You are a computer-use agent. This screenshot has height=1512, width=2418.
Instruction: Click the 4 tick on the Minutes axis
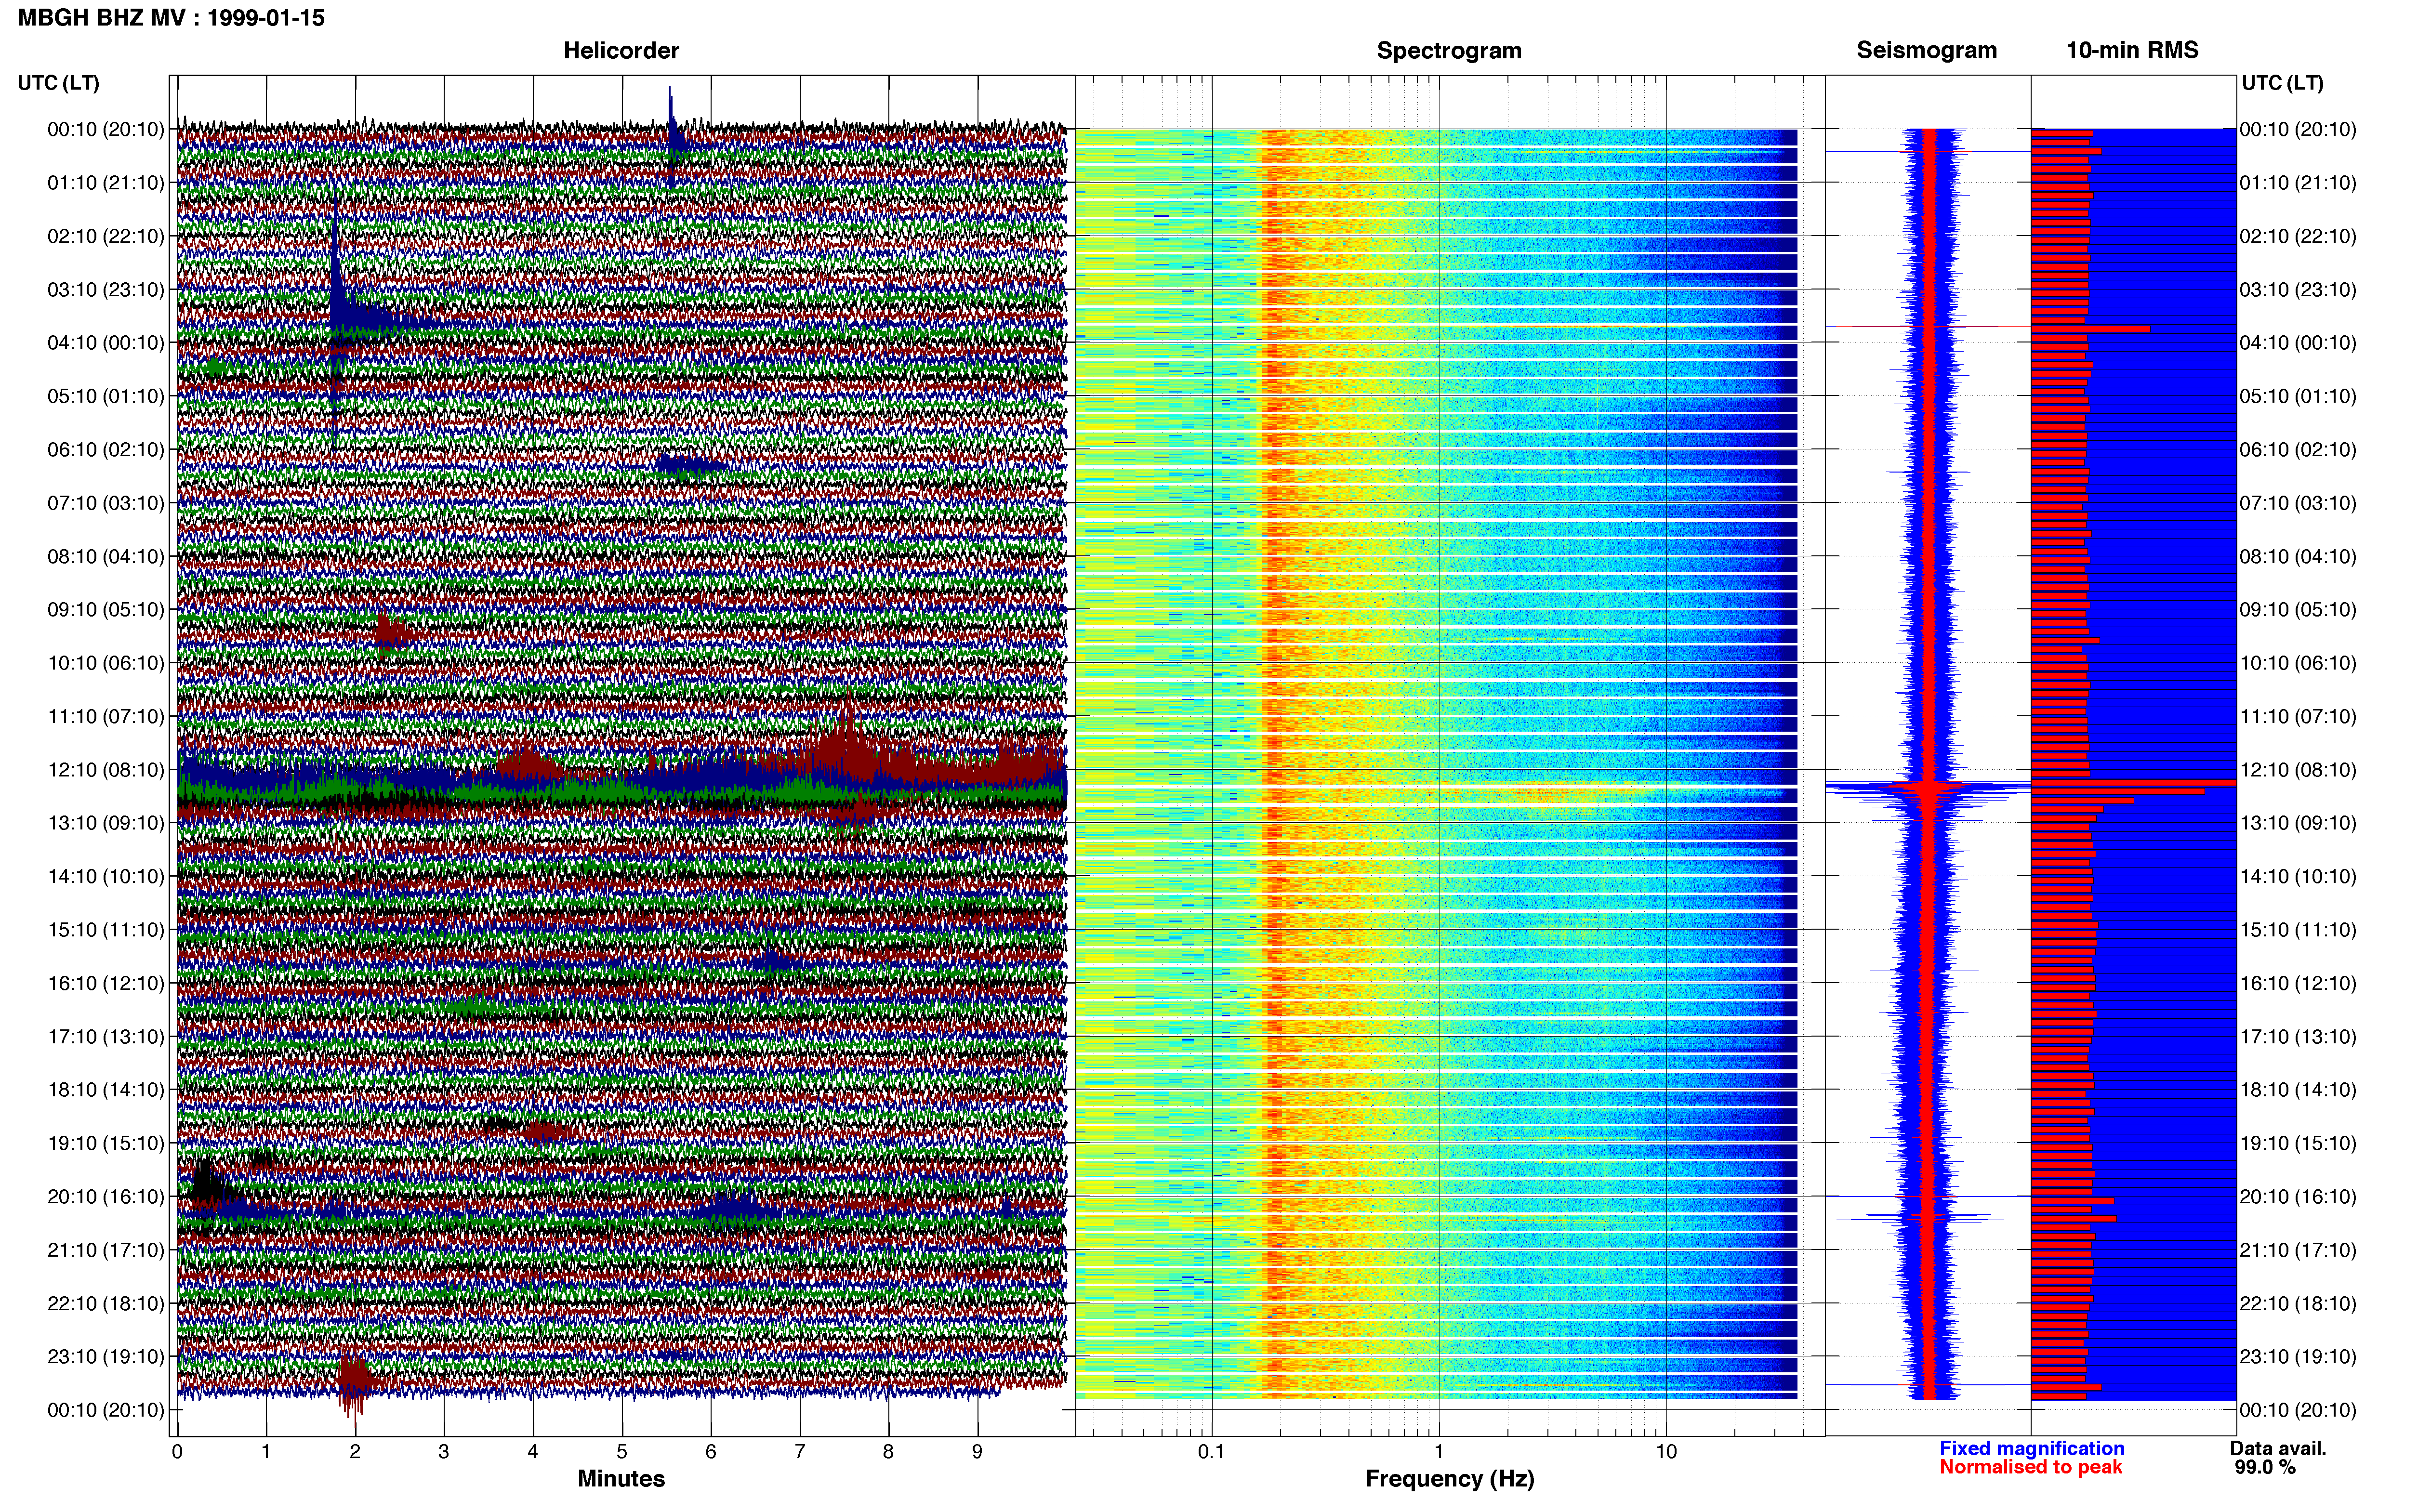point(533,1452)
